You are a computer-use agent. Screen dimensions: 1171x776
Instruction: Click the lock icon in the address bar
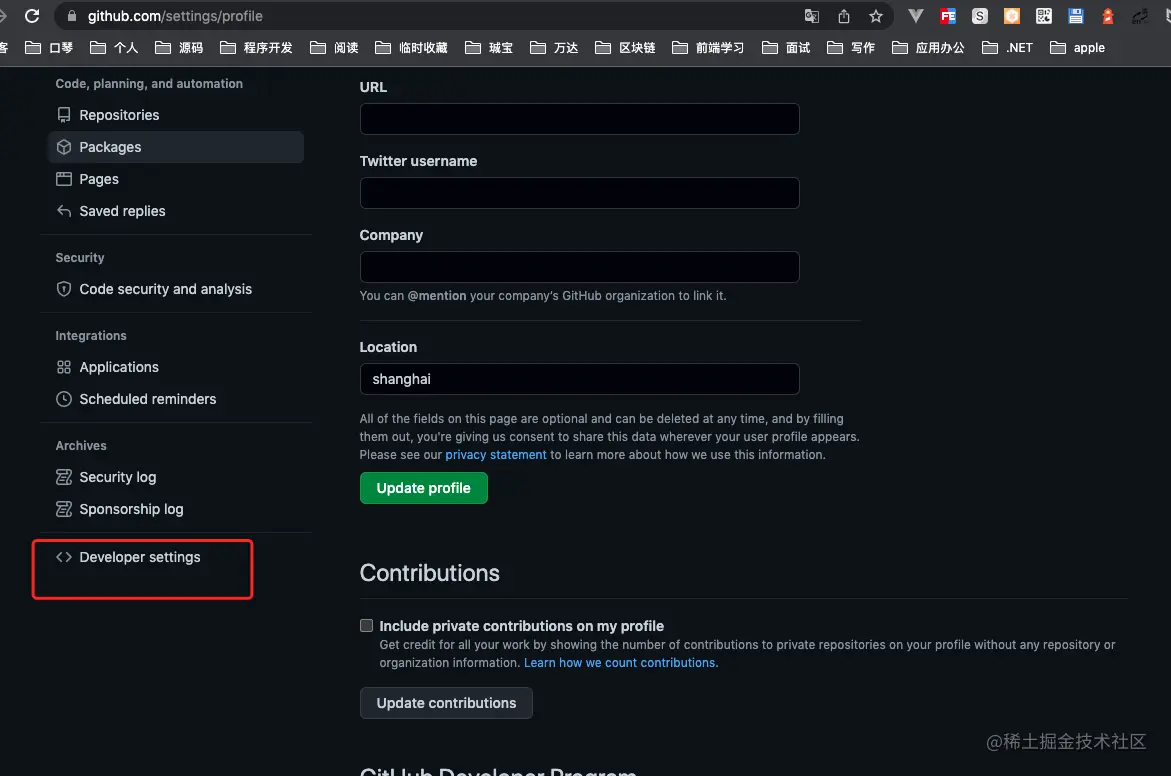pyautogui.click(x=72, y=16)
